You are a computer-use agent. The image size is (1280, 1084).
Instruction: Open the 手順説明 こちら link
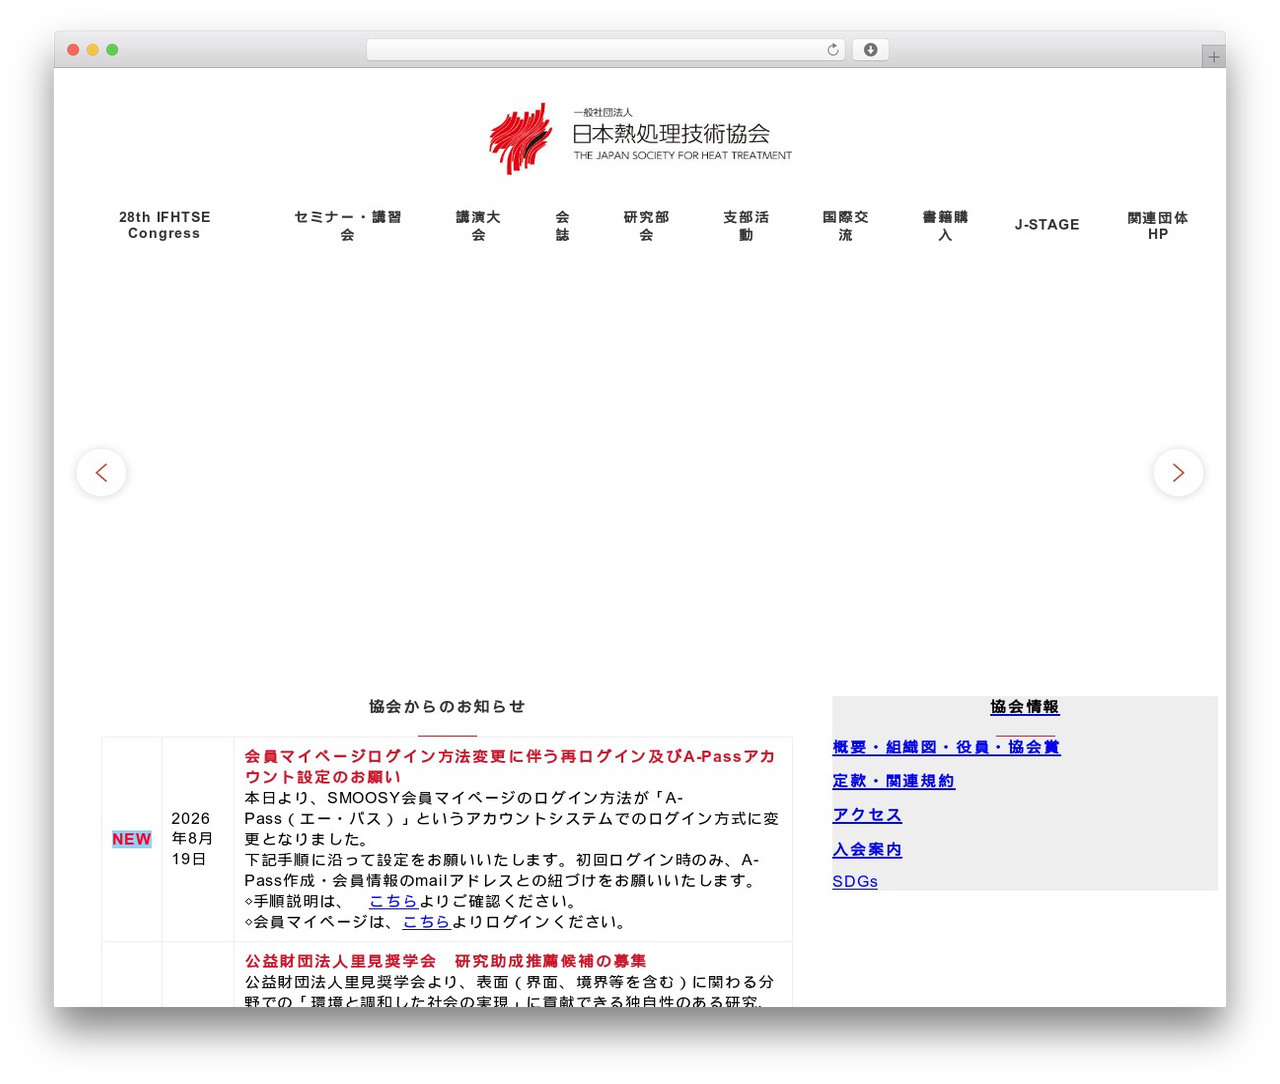(393, 901)
